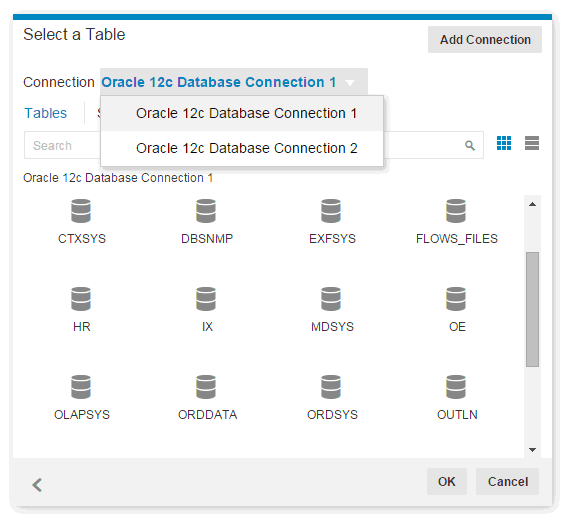Click the MDSYS schema label
This screenshot has width=568, height=521.
(x=332, y=327)
